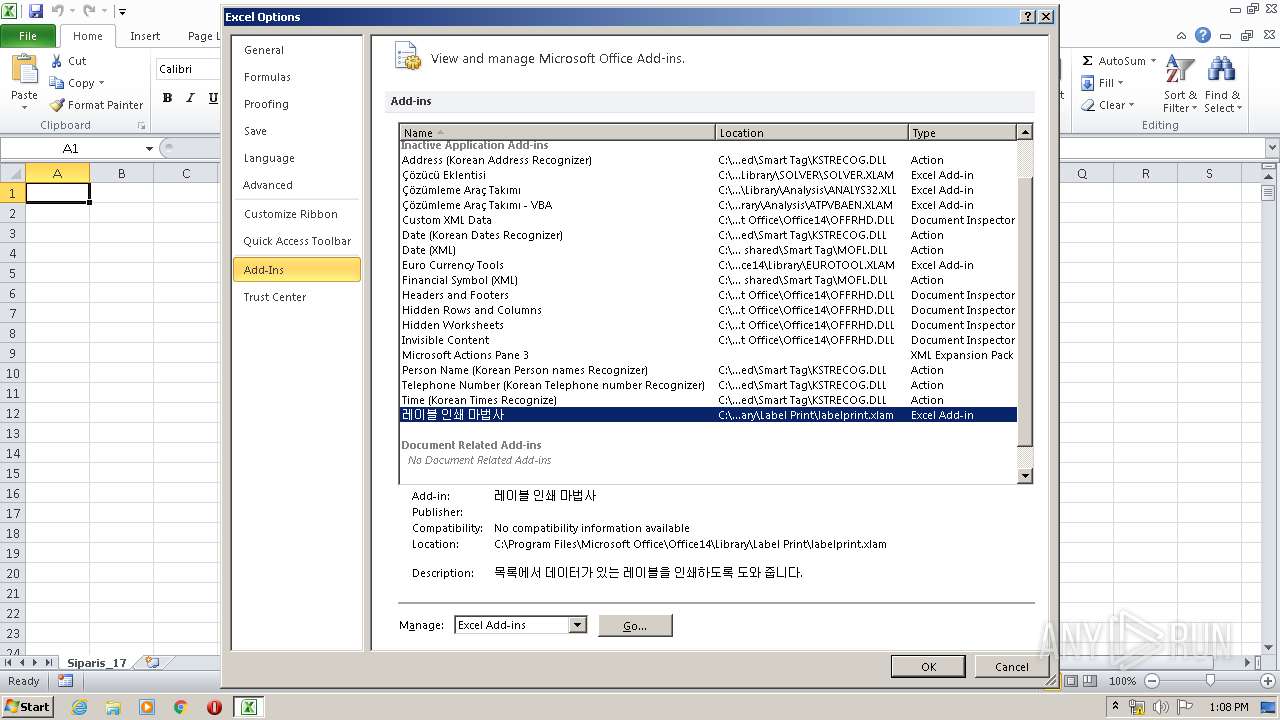Open the Save options category

[296, 131]
